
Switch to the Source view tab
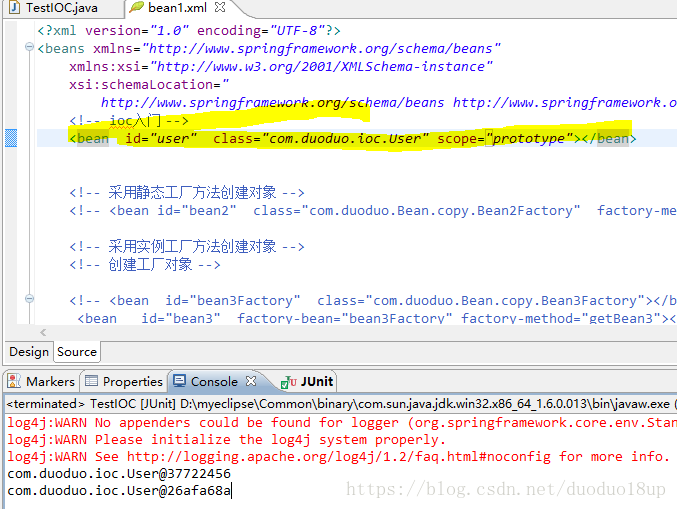tap(77, 352)
